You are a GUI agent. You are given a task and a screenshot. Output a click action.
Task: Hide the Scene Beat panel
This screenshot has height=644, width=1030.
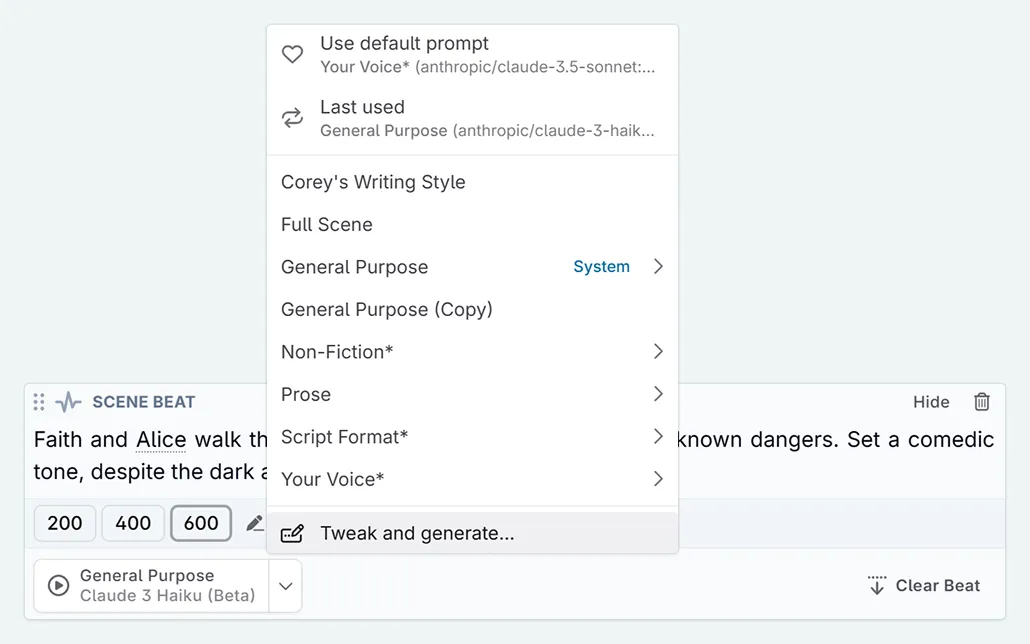coord(931,401)
